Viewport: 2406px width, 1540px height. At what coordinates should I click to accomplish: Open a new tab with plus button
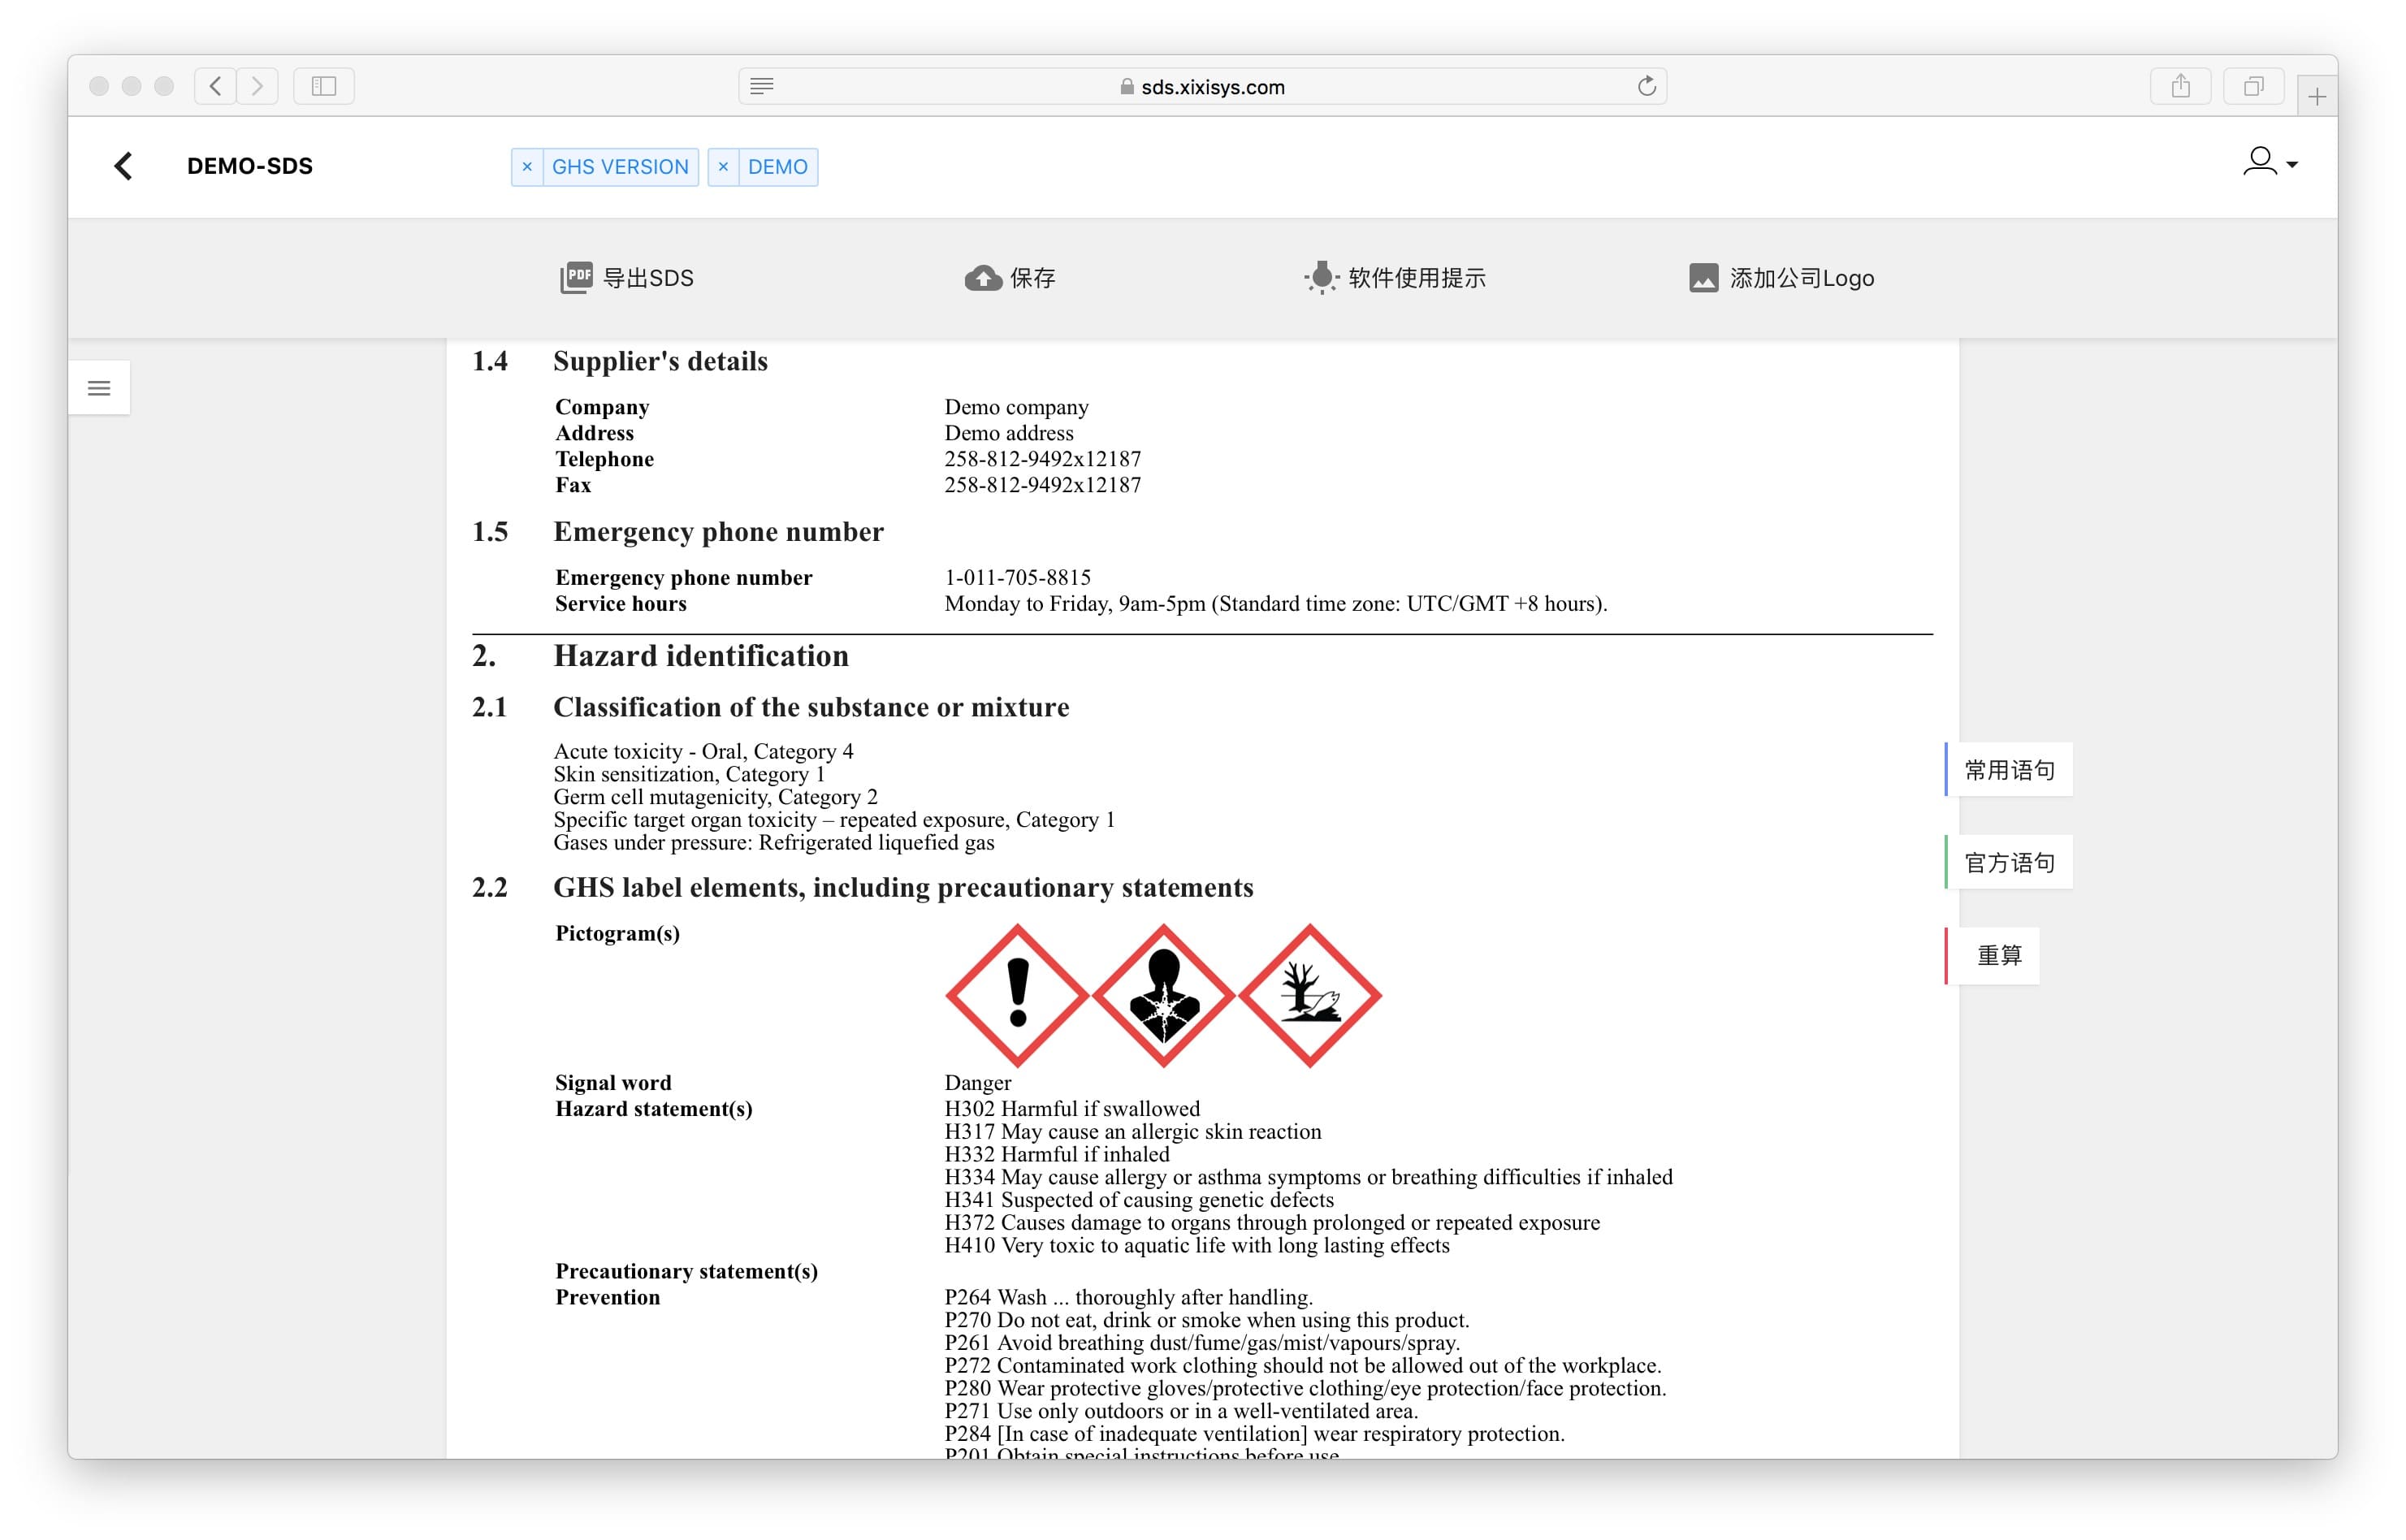pyautogui.click(x=2317, y=97)
